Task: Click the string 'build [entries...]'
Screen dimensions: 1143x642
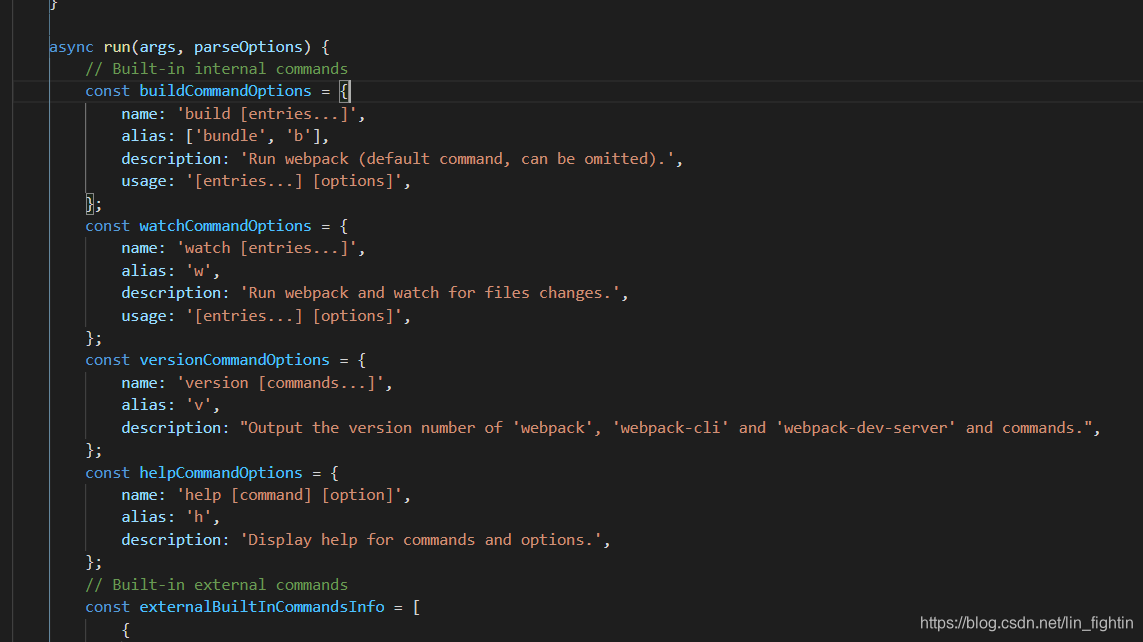Action: click(x=267, y=114)
